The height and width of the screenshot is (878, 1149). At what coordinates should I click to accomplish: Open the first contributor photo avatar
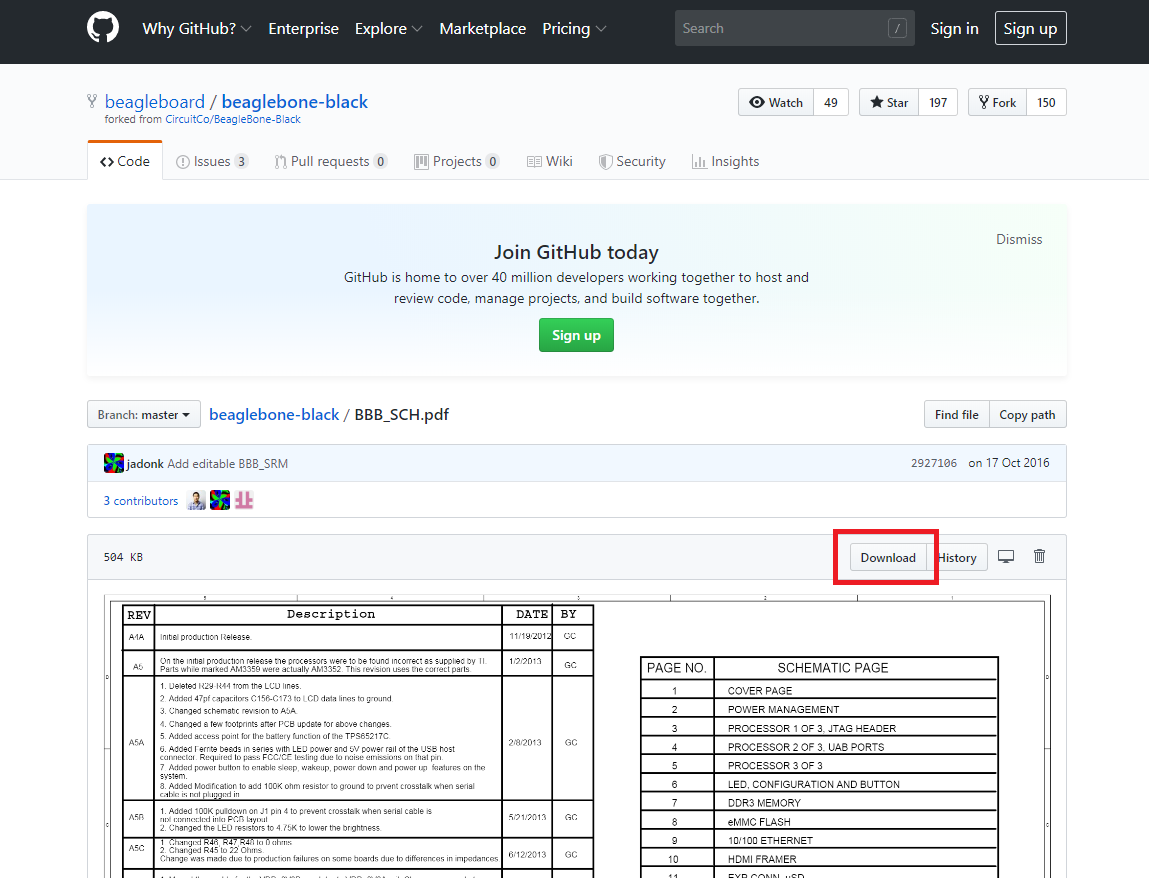coord(196,501)
